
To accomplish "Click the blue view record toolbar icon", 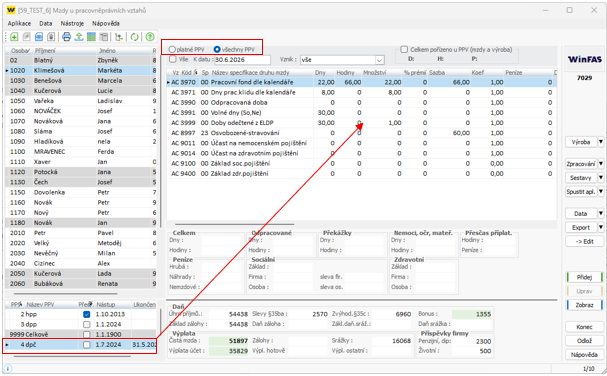I will [39, 37].
